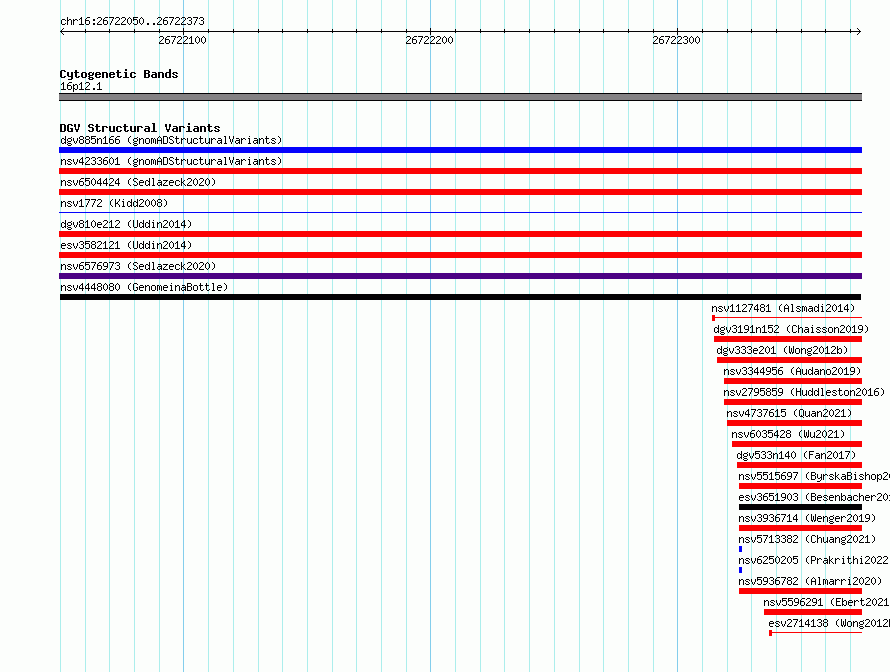The image size is (890, 672).
Task: Open the nsv5515697 ByrskaBishop label
Action: 813,476
